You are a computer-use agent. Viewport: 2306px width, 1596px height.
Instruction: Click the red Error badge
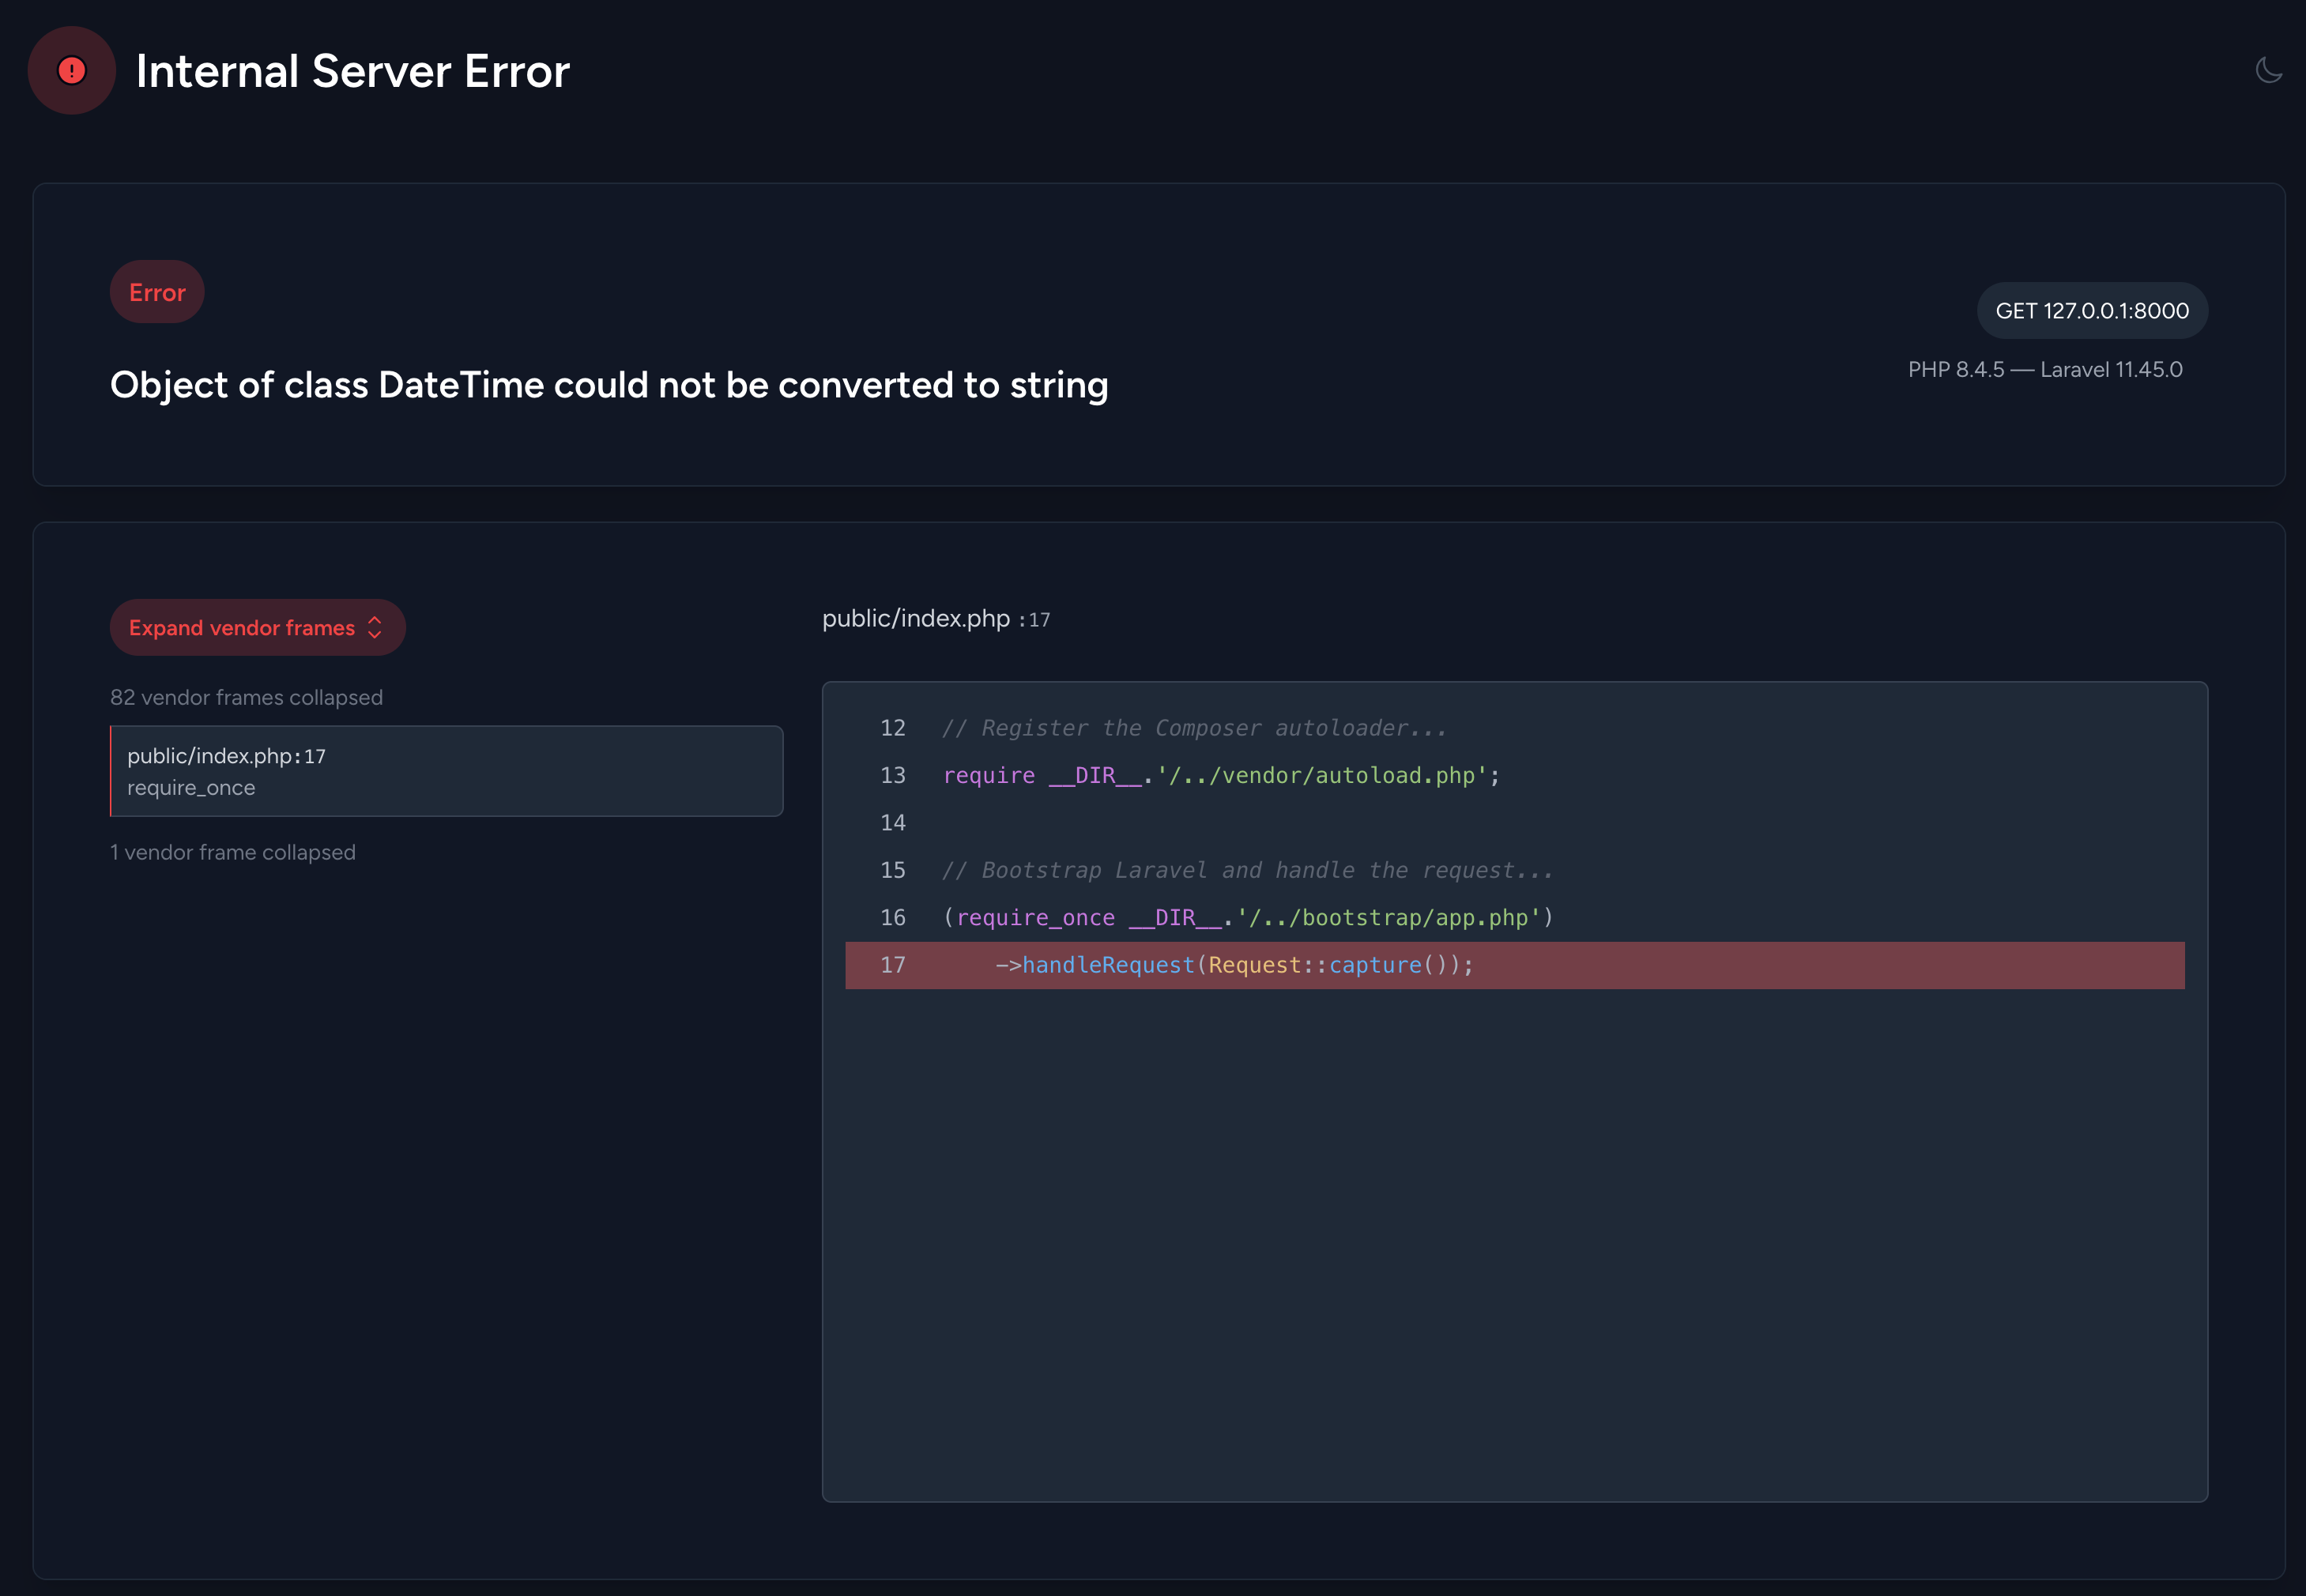pyautogui.click(x=157, y=292)
